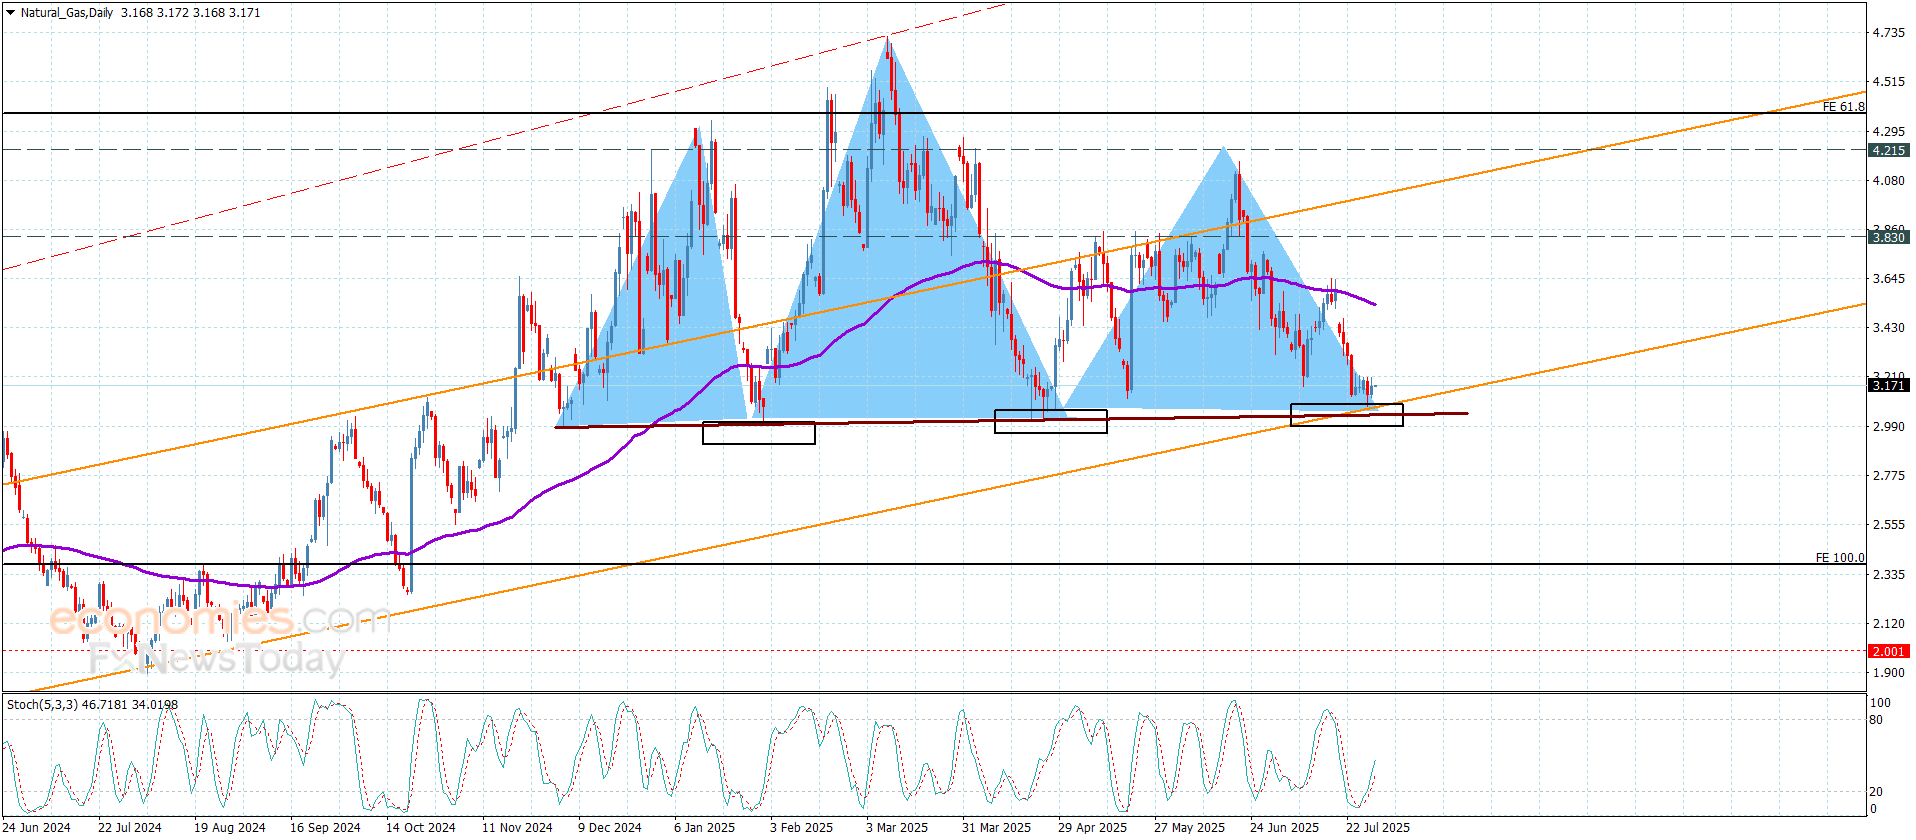This screenshot has width=1916, height=840.
Task: Open the chart menu triangle beside Natural_Gas,Daily
Action: (x=11, y=13)
